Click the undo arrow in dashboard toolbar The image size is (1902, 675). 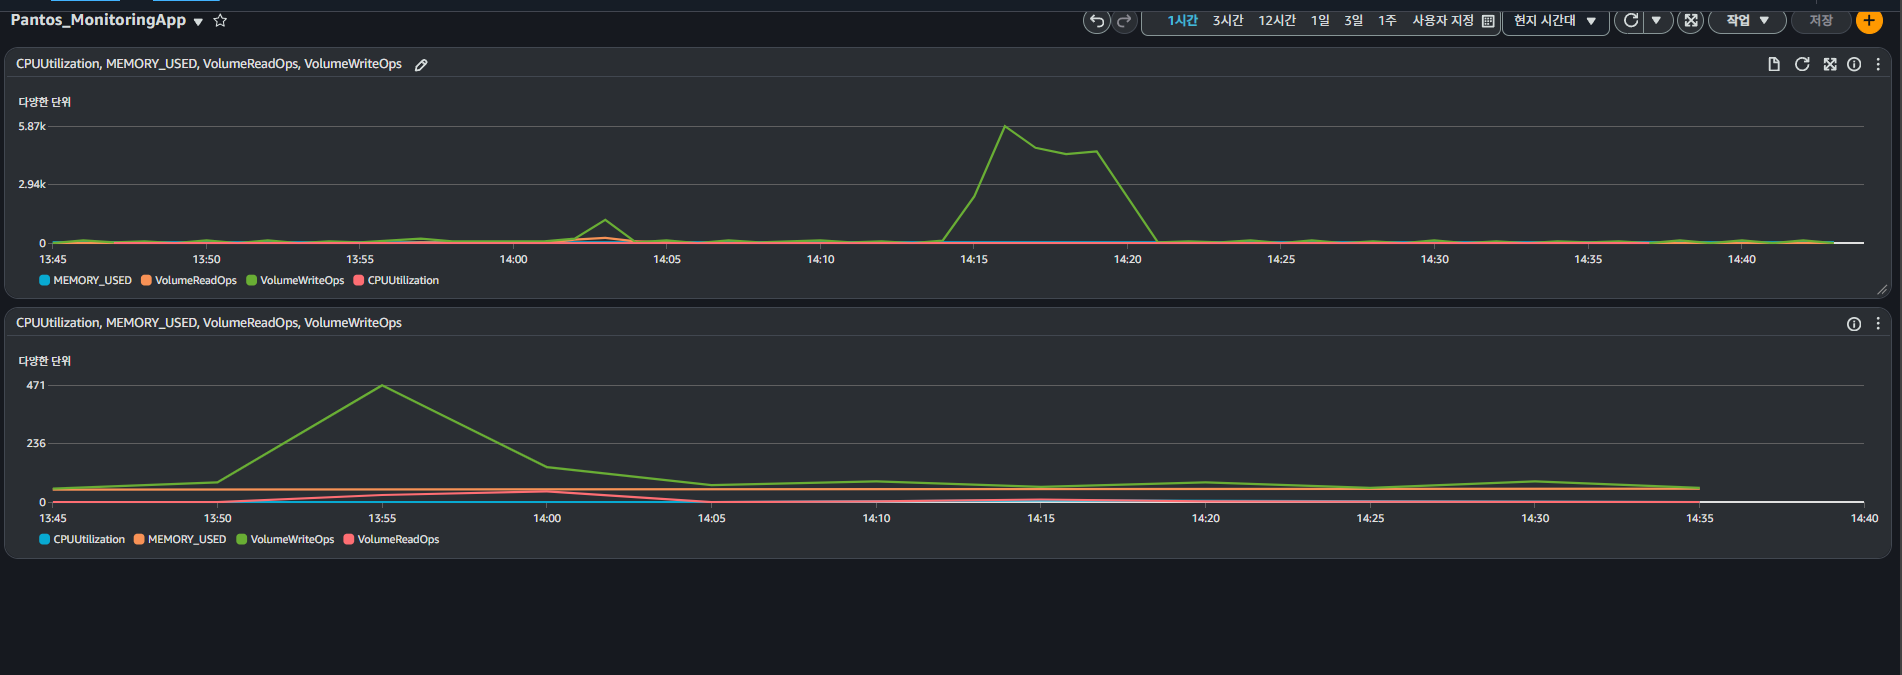pos(1096,21)
